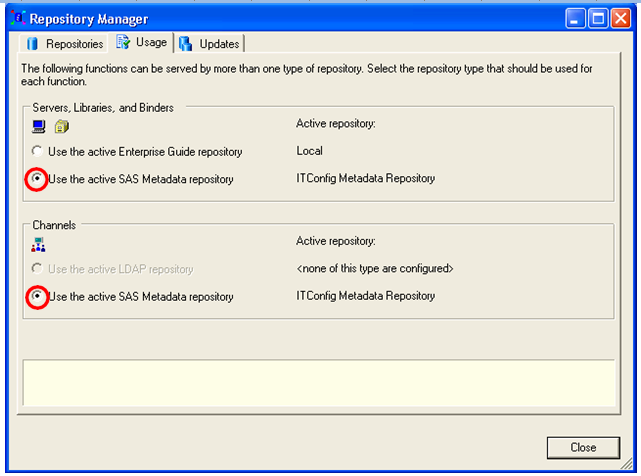This screenshot has height=476, width=641.
Task: Choose SAS Metadata repository for Servers, Libraries, Binders
Action: pos(38,179)
